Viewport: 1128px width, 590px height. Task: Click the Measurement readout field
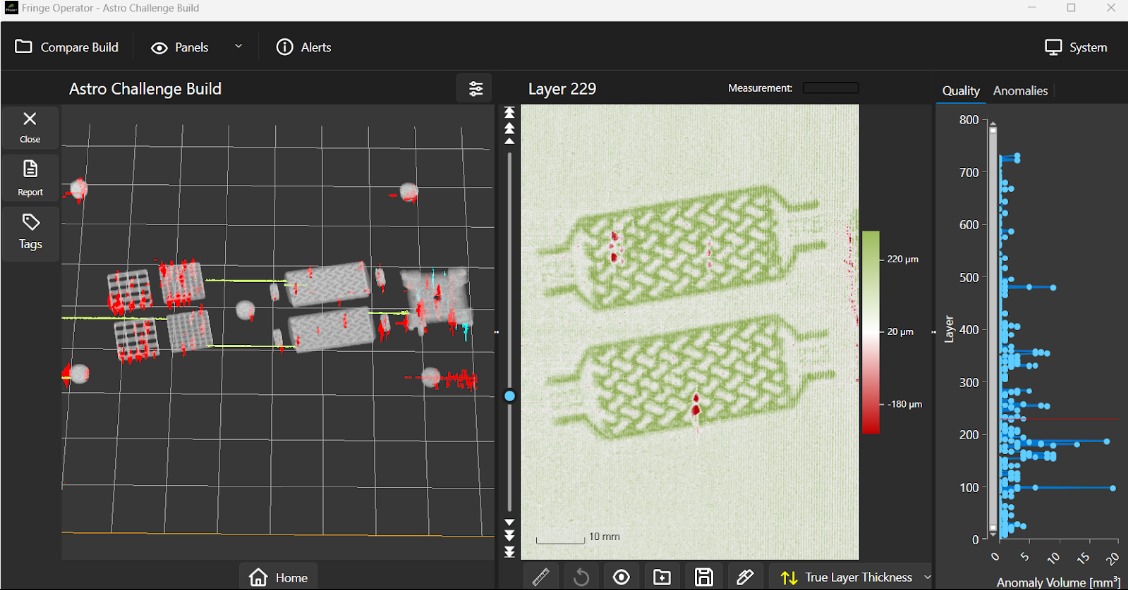830,88
